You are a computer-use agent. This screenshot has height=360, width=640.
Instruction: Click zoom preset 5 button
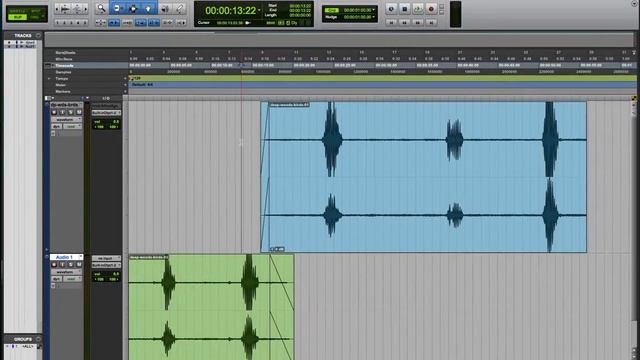pyautogui.click(x=84, y=22)
